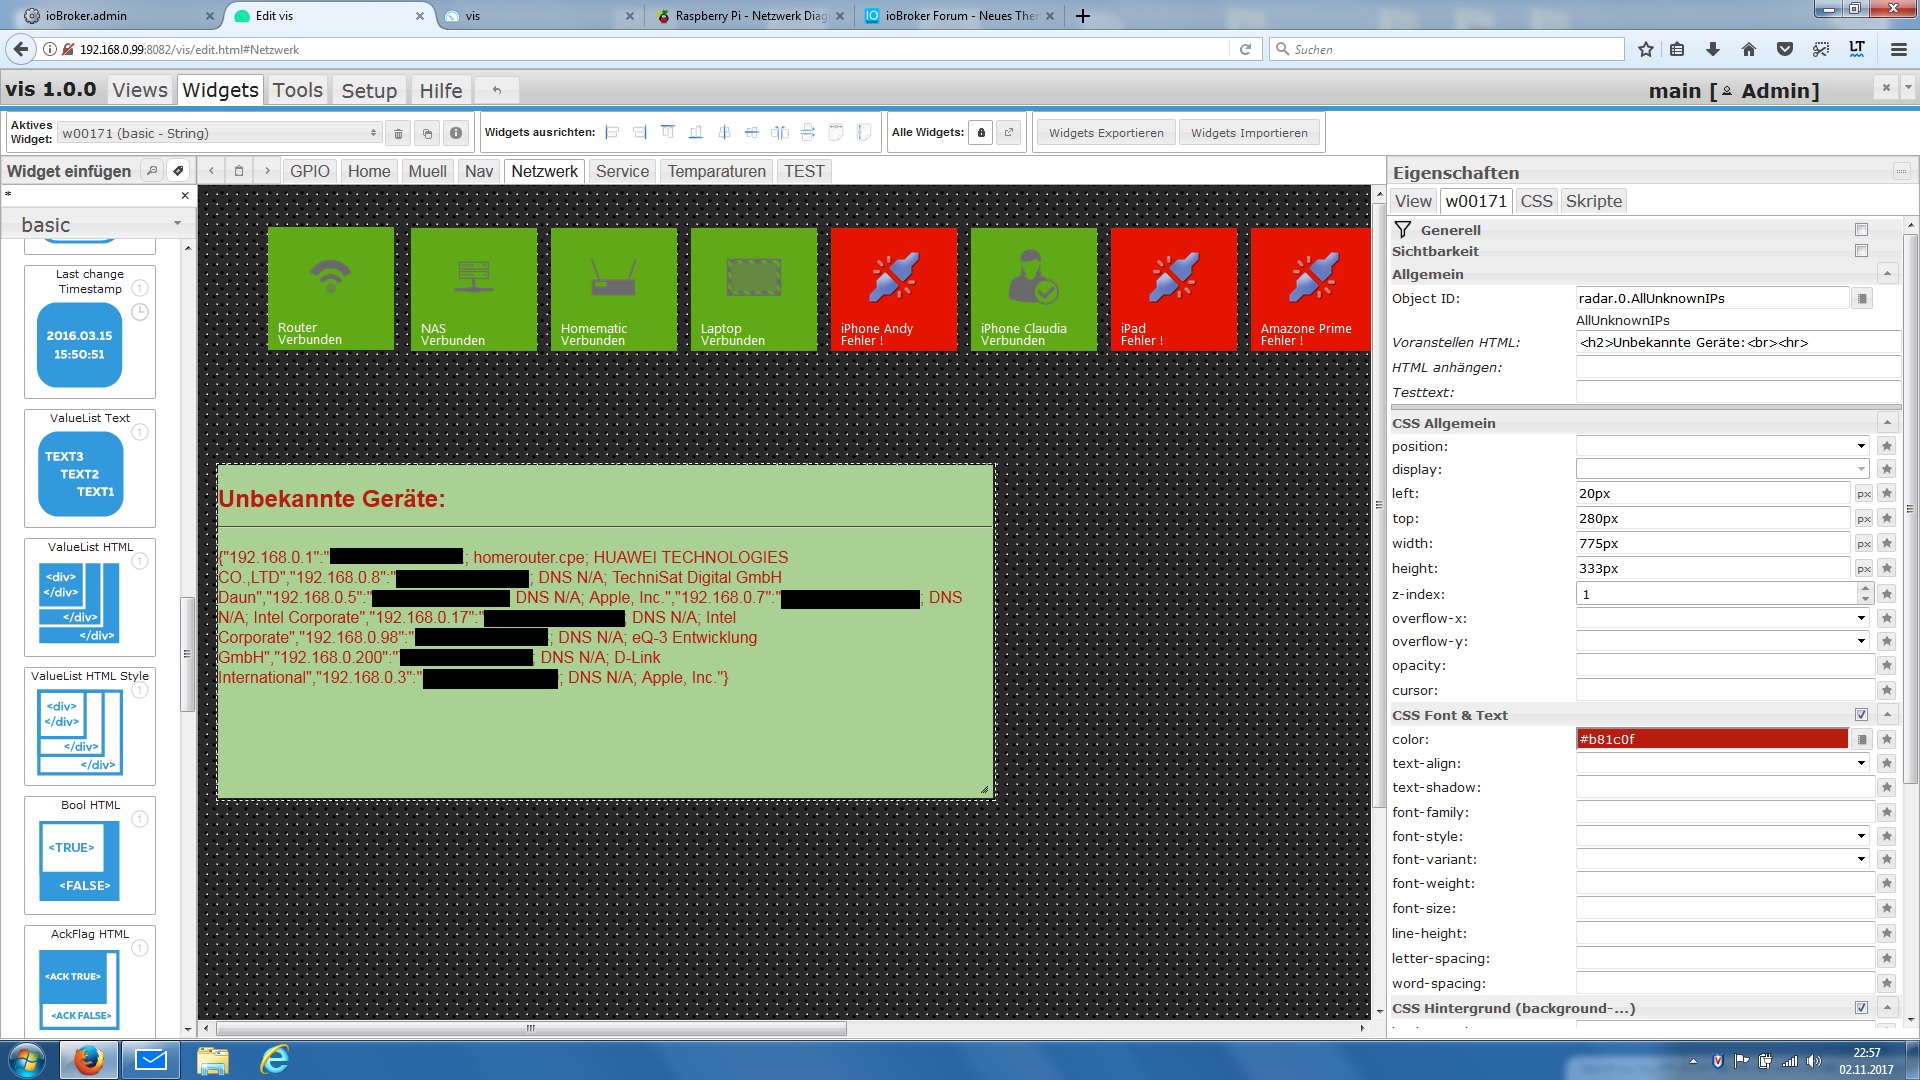Click Widgets Exportieren button
The width and height of the screenshot is (1920, 1080).
click(1106, 133)
